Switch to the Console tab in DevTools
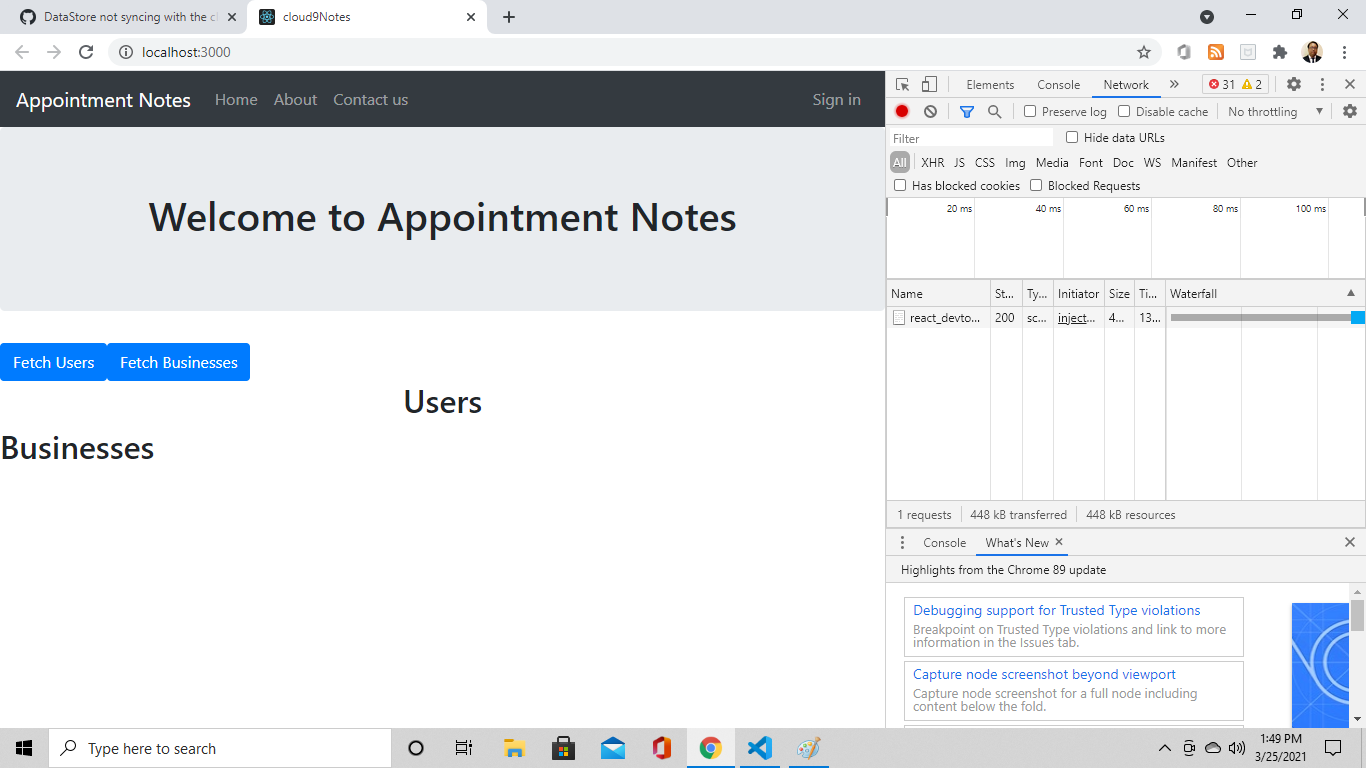The height and width of the screenshot is (768, 1366). [1057, 84]
